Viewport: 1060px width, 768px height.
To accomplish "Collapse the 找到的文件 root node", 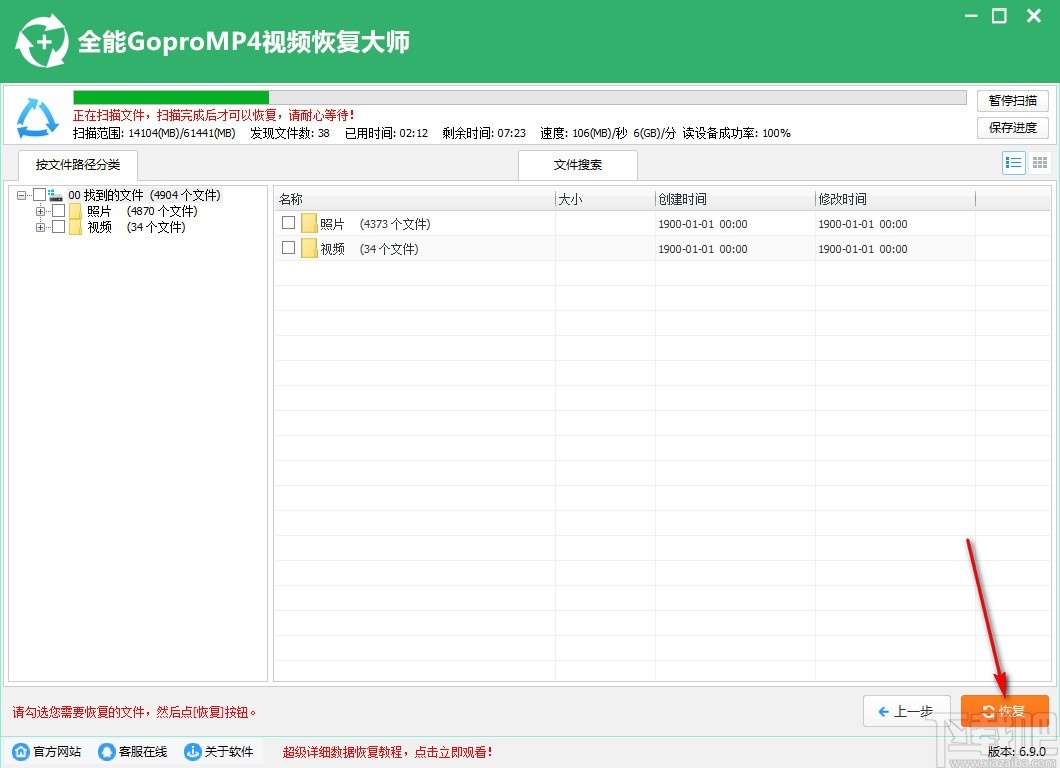I will tap(22, 195).
